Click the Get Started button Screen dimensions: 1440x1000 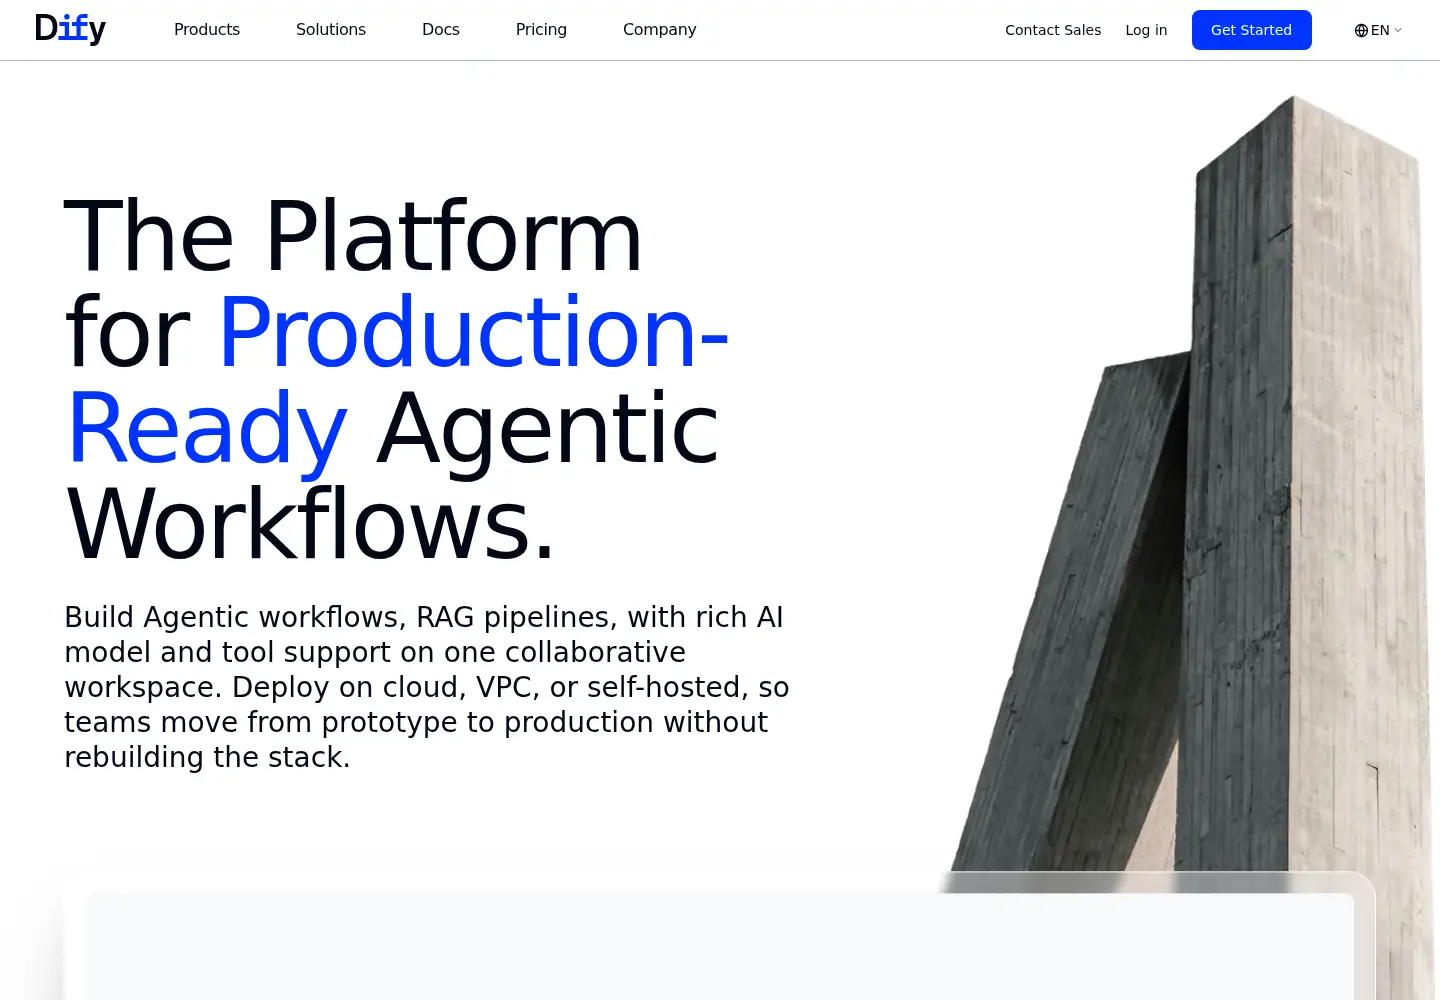pos(1252,30)
